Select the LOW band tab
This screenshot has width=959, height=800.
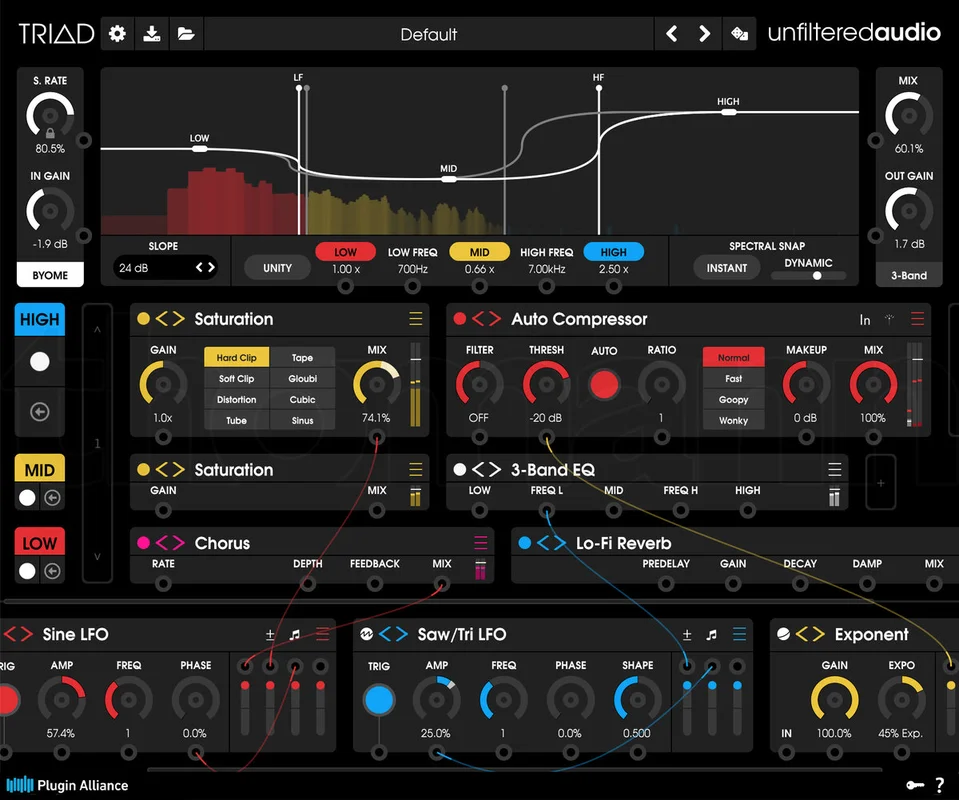(40, 543)
